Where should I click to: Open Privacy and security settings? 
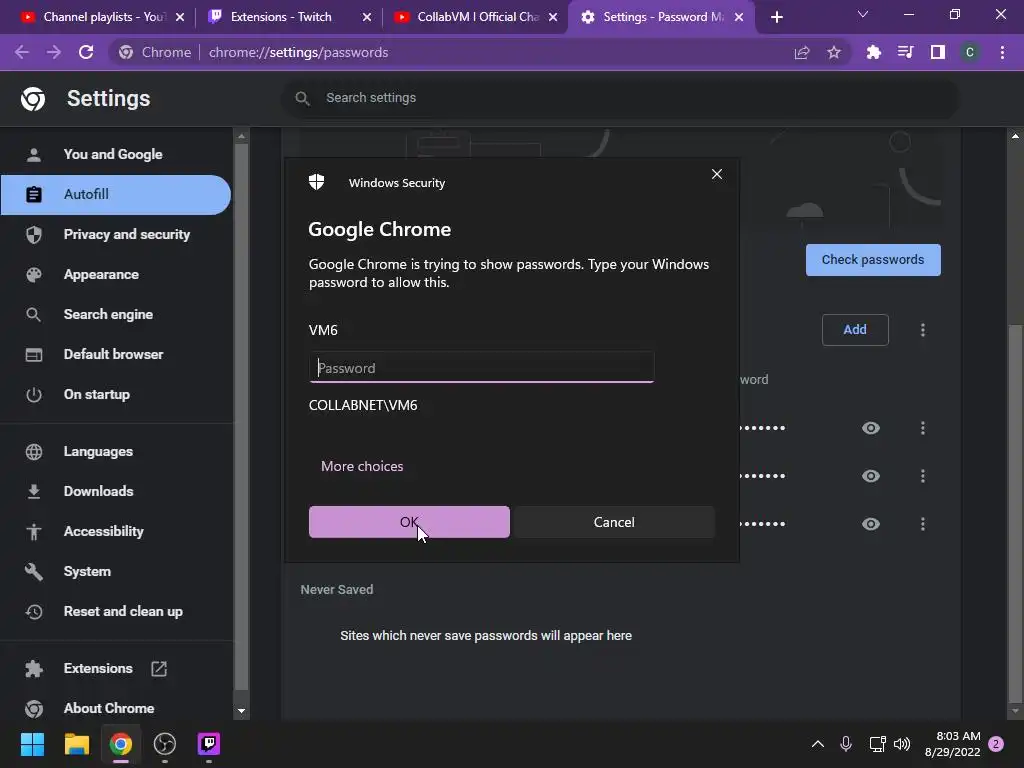click(126, 234)
